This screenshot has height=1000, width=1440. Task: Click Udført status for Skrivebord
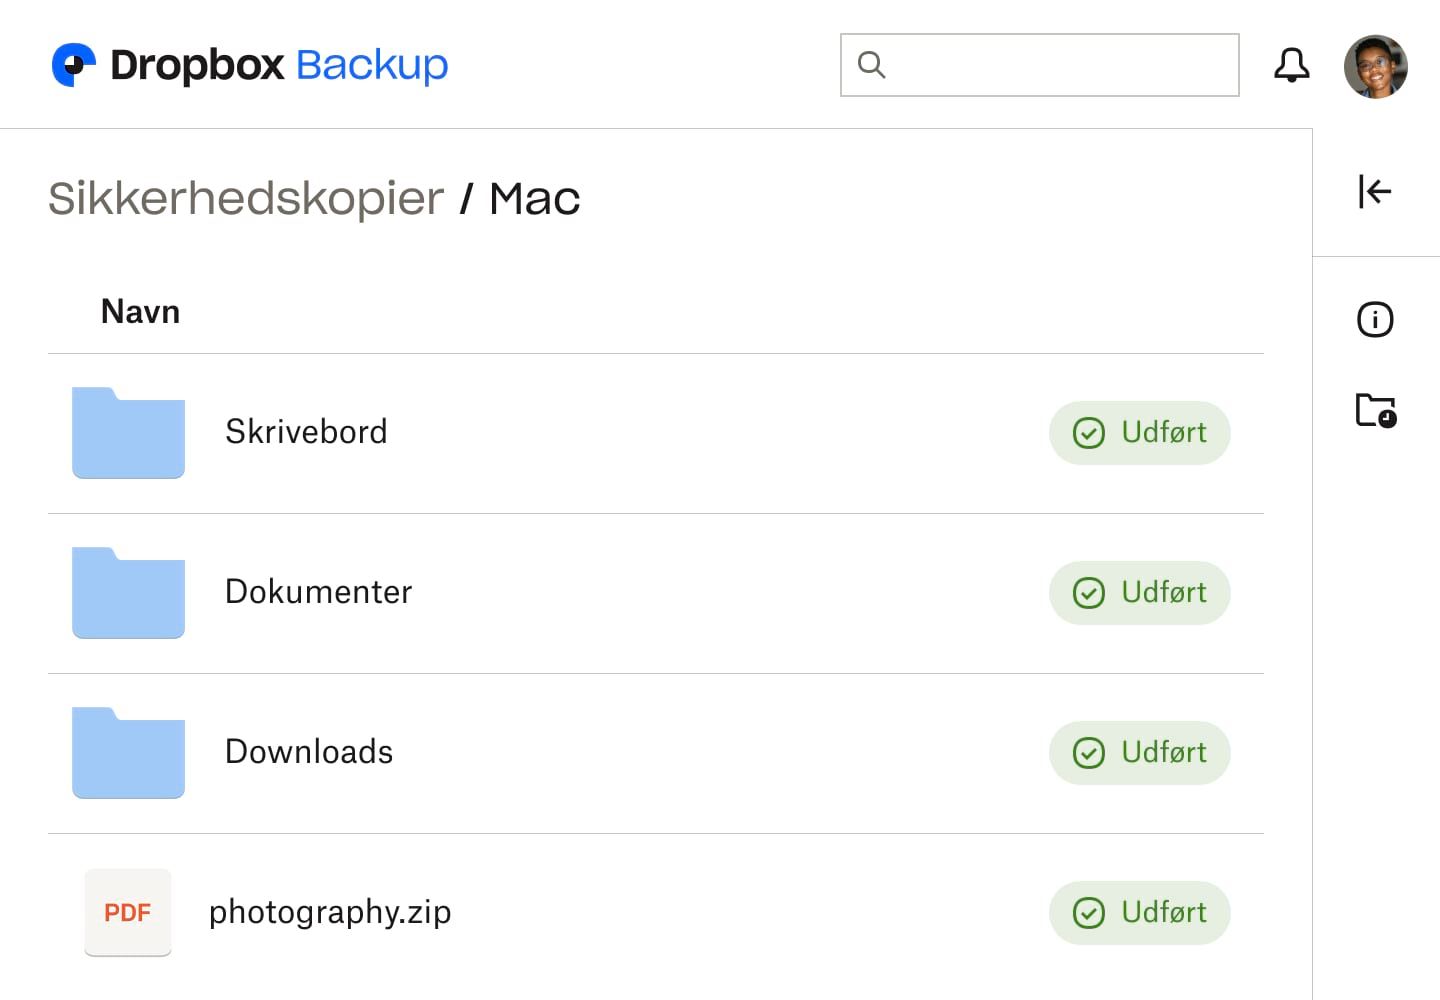[x=1139, y=433]
